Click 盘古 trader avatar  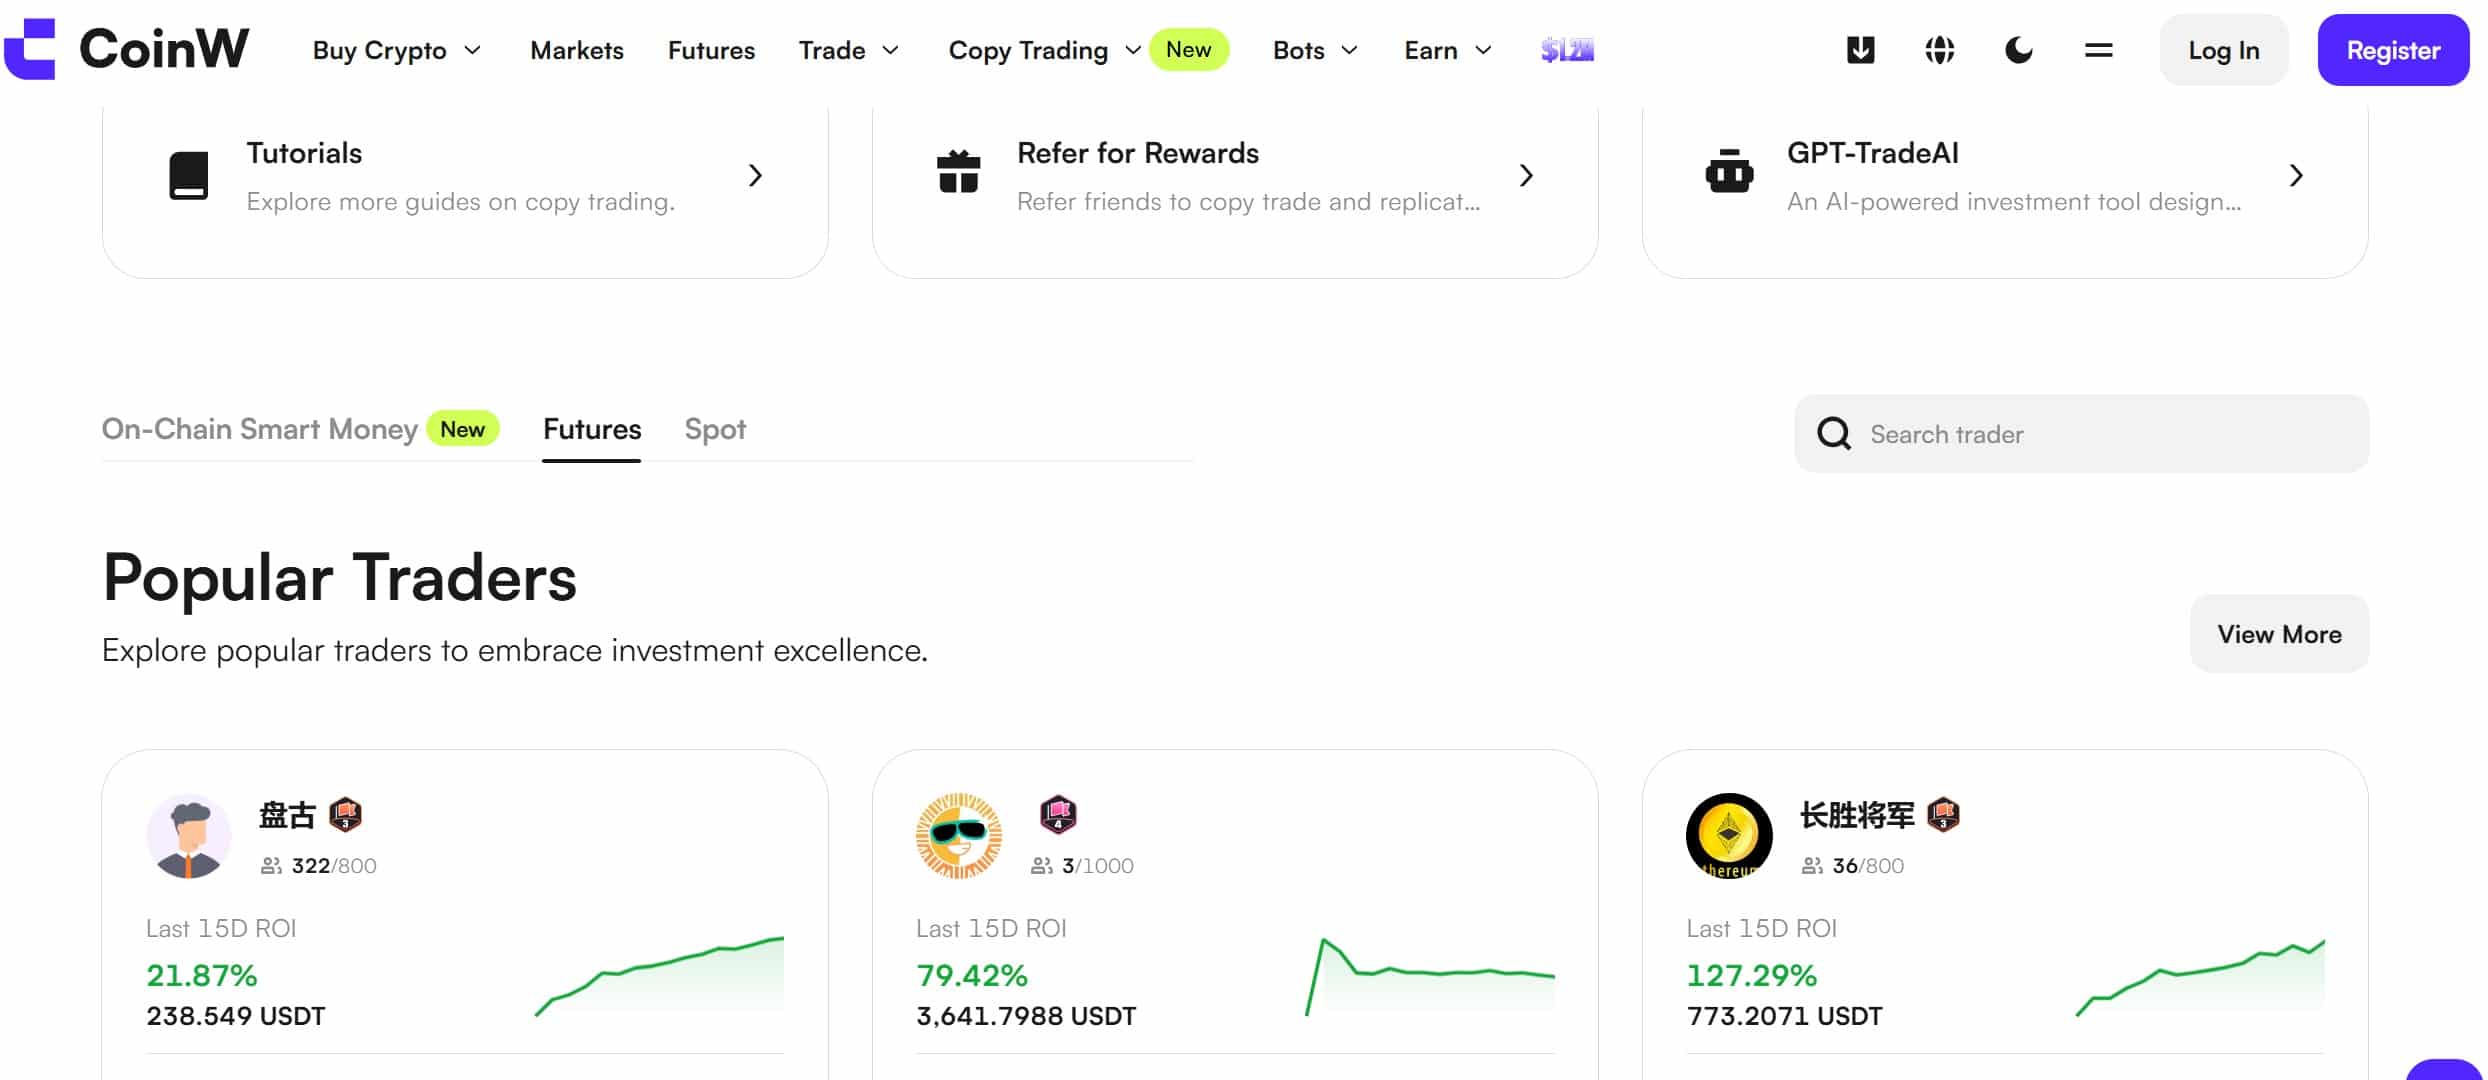189,836
